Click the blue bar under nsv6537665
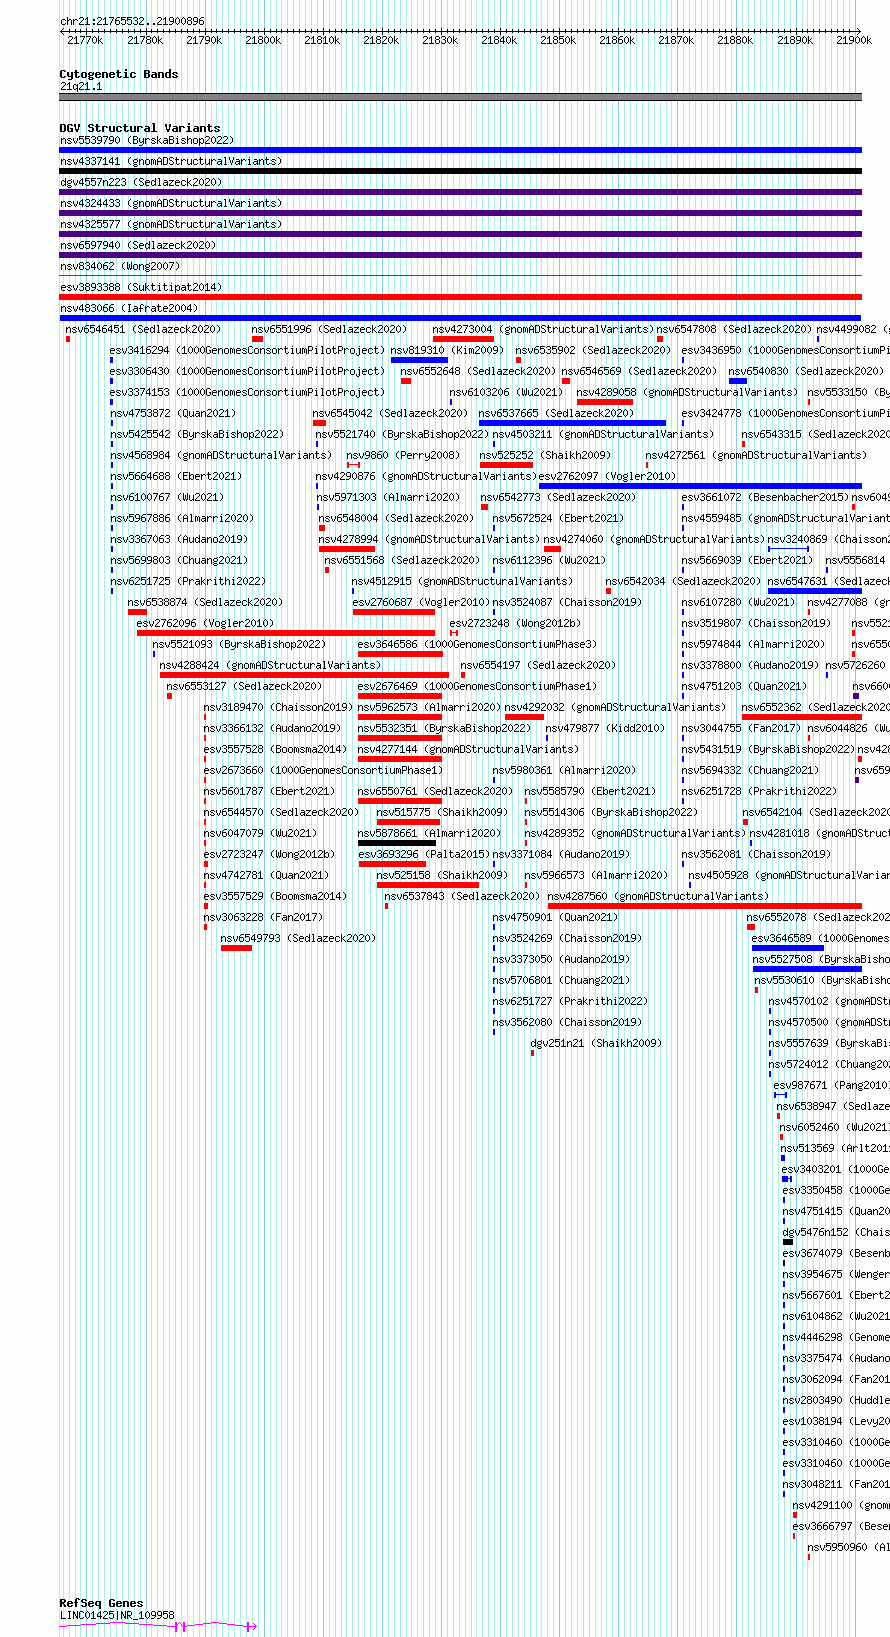Image resolution: width=890 pixels, height=1637 pixels. 573,423
